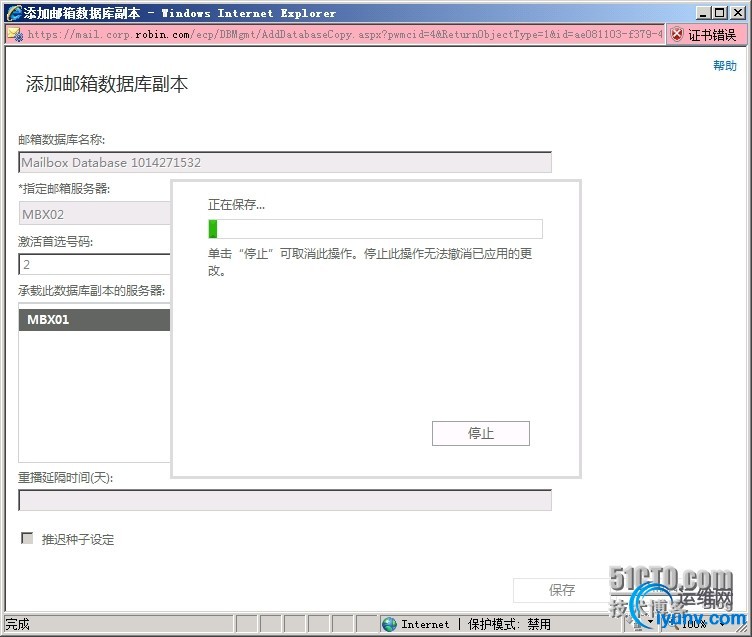Open the 帮助 help link
Image resolution: width=752 pixels, height=637 pixels.
(x=725, y=65)
